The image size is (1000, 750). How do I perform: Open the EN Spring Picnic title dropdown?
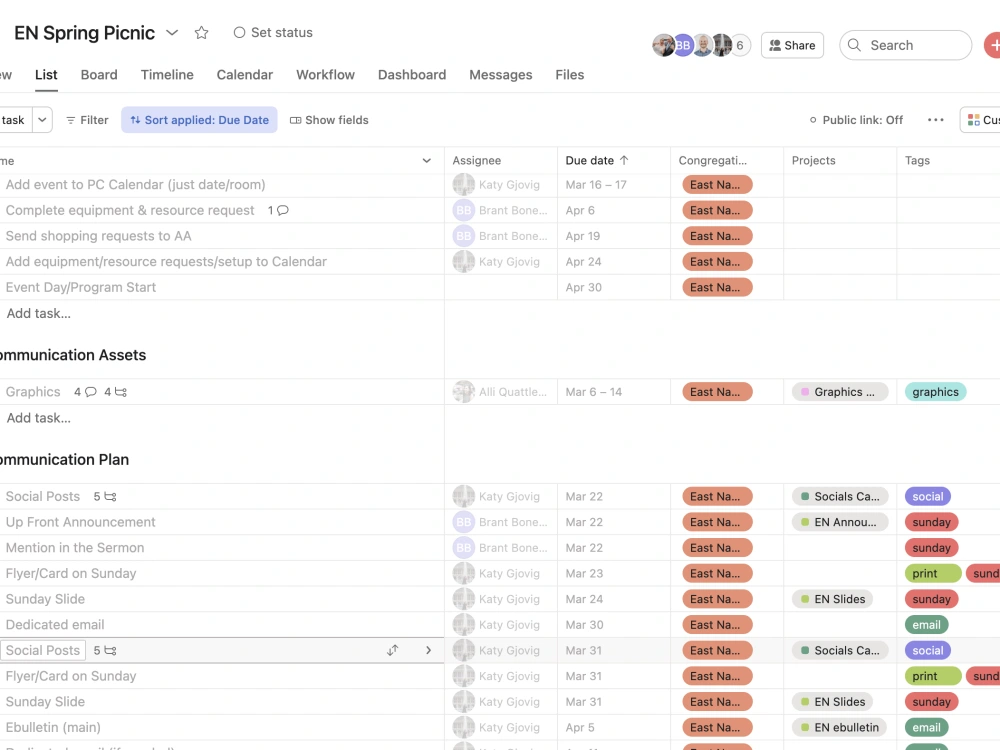[171, 32]
